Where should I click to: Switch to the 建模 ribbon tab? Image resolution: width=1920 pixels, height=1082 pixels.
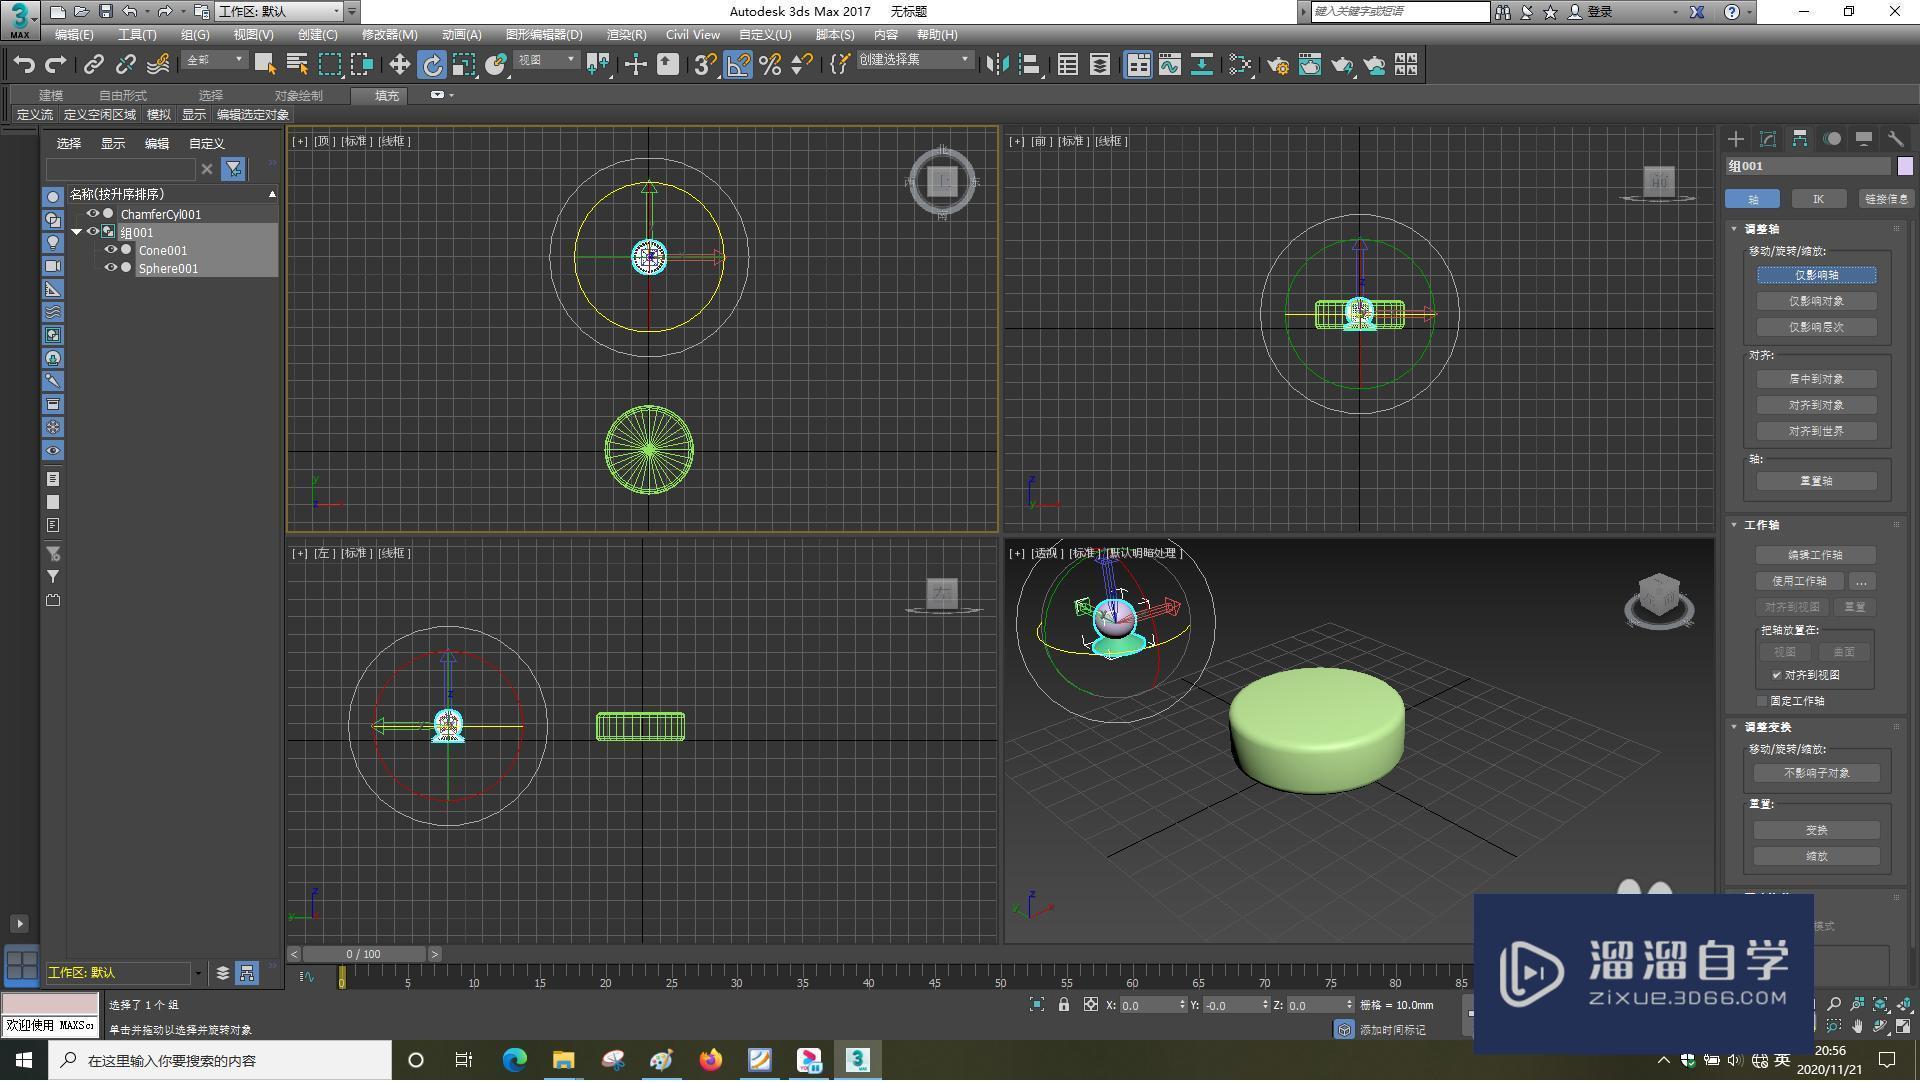(x=51, y=96)
